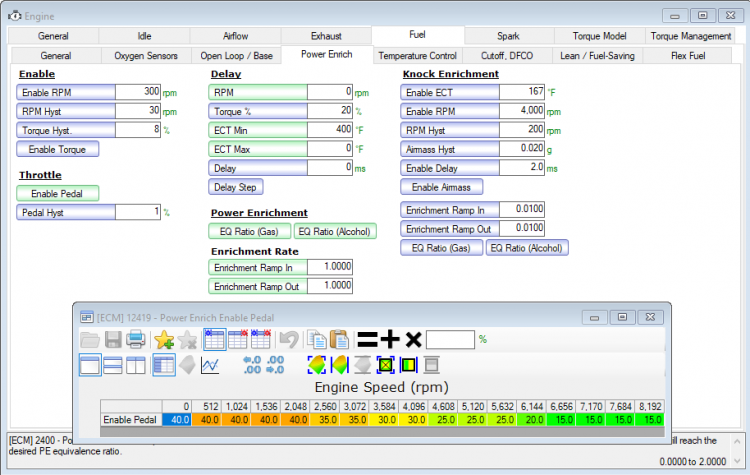Click the table icon in ECM 12419 title bar
Viewport: 750px width, 475px height.
(87, 317)
